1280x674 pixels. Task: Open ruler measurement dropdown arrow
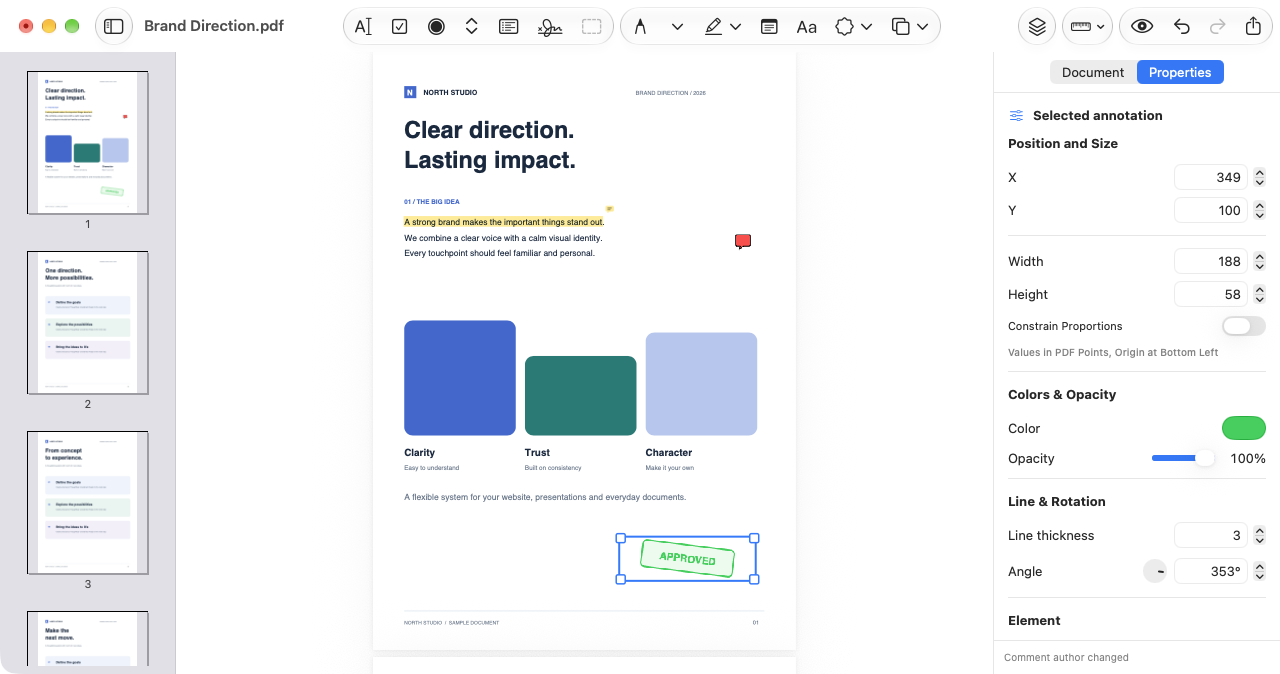click(1101, 27)
